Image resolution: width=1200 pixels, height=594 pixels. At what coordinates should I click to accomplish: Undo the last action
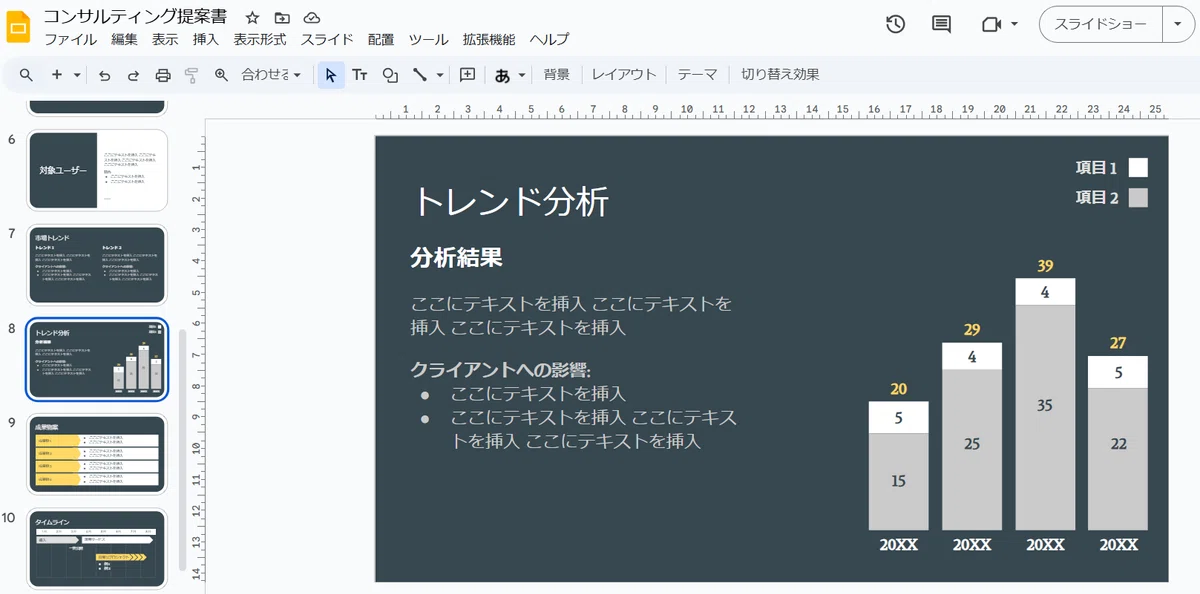(104, 75)
